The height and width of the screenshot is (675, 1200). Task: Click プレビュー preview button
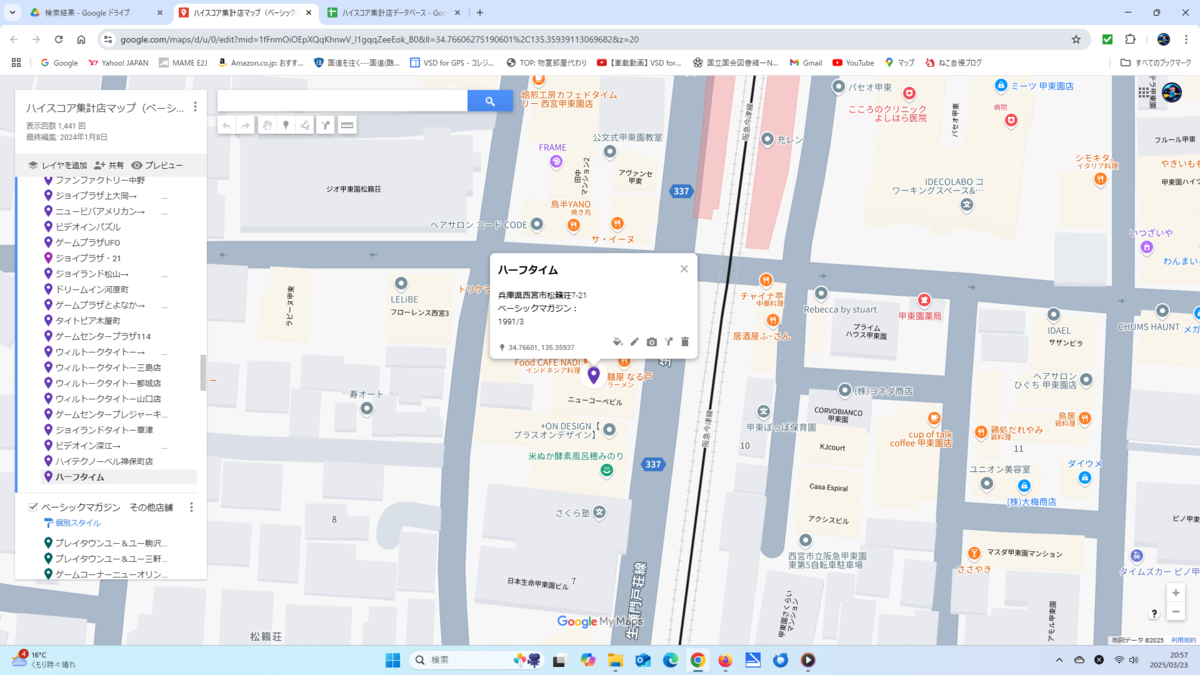(157, 165)
